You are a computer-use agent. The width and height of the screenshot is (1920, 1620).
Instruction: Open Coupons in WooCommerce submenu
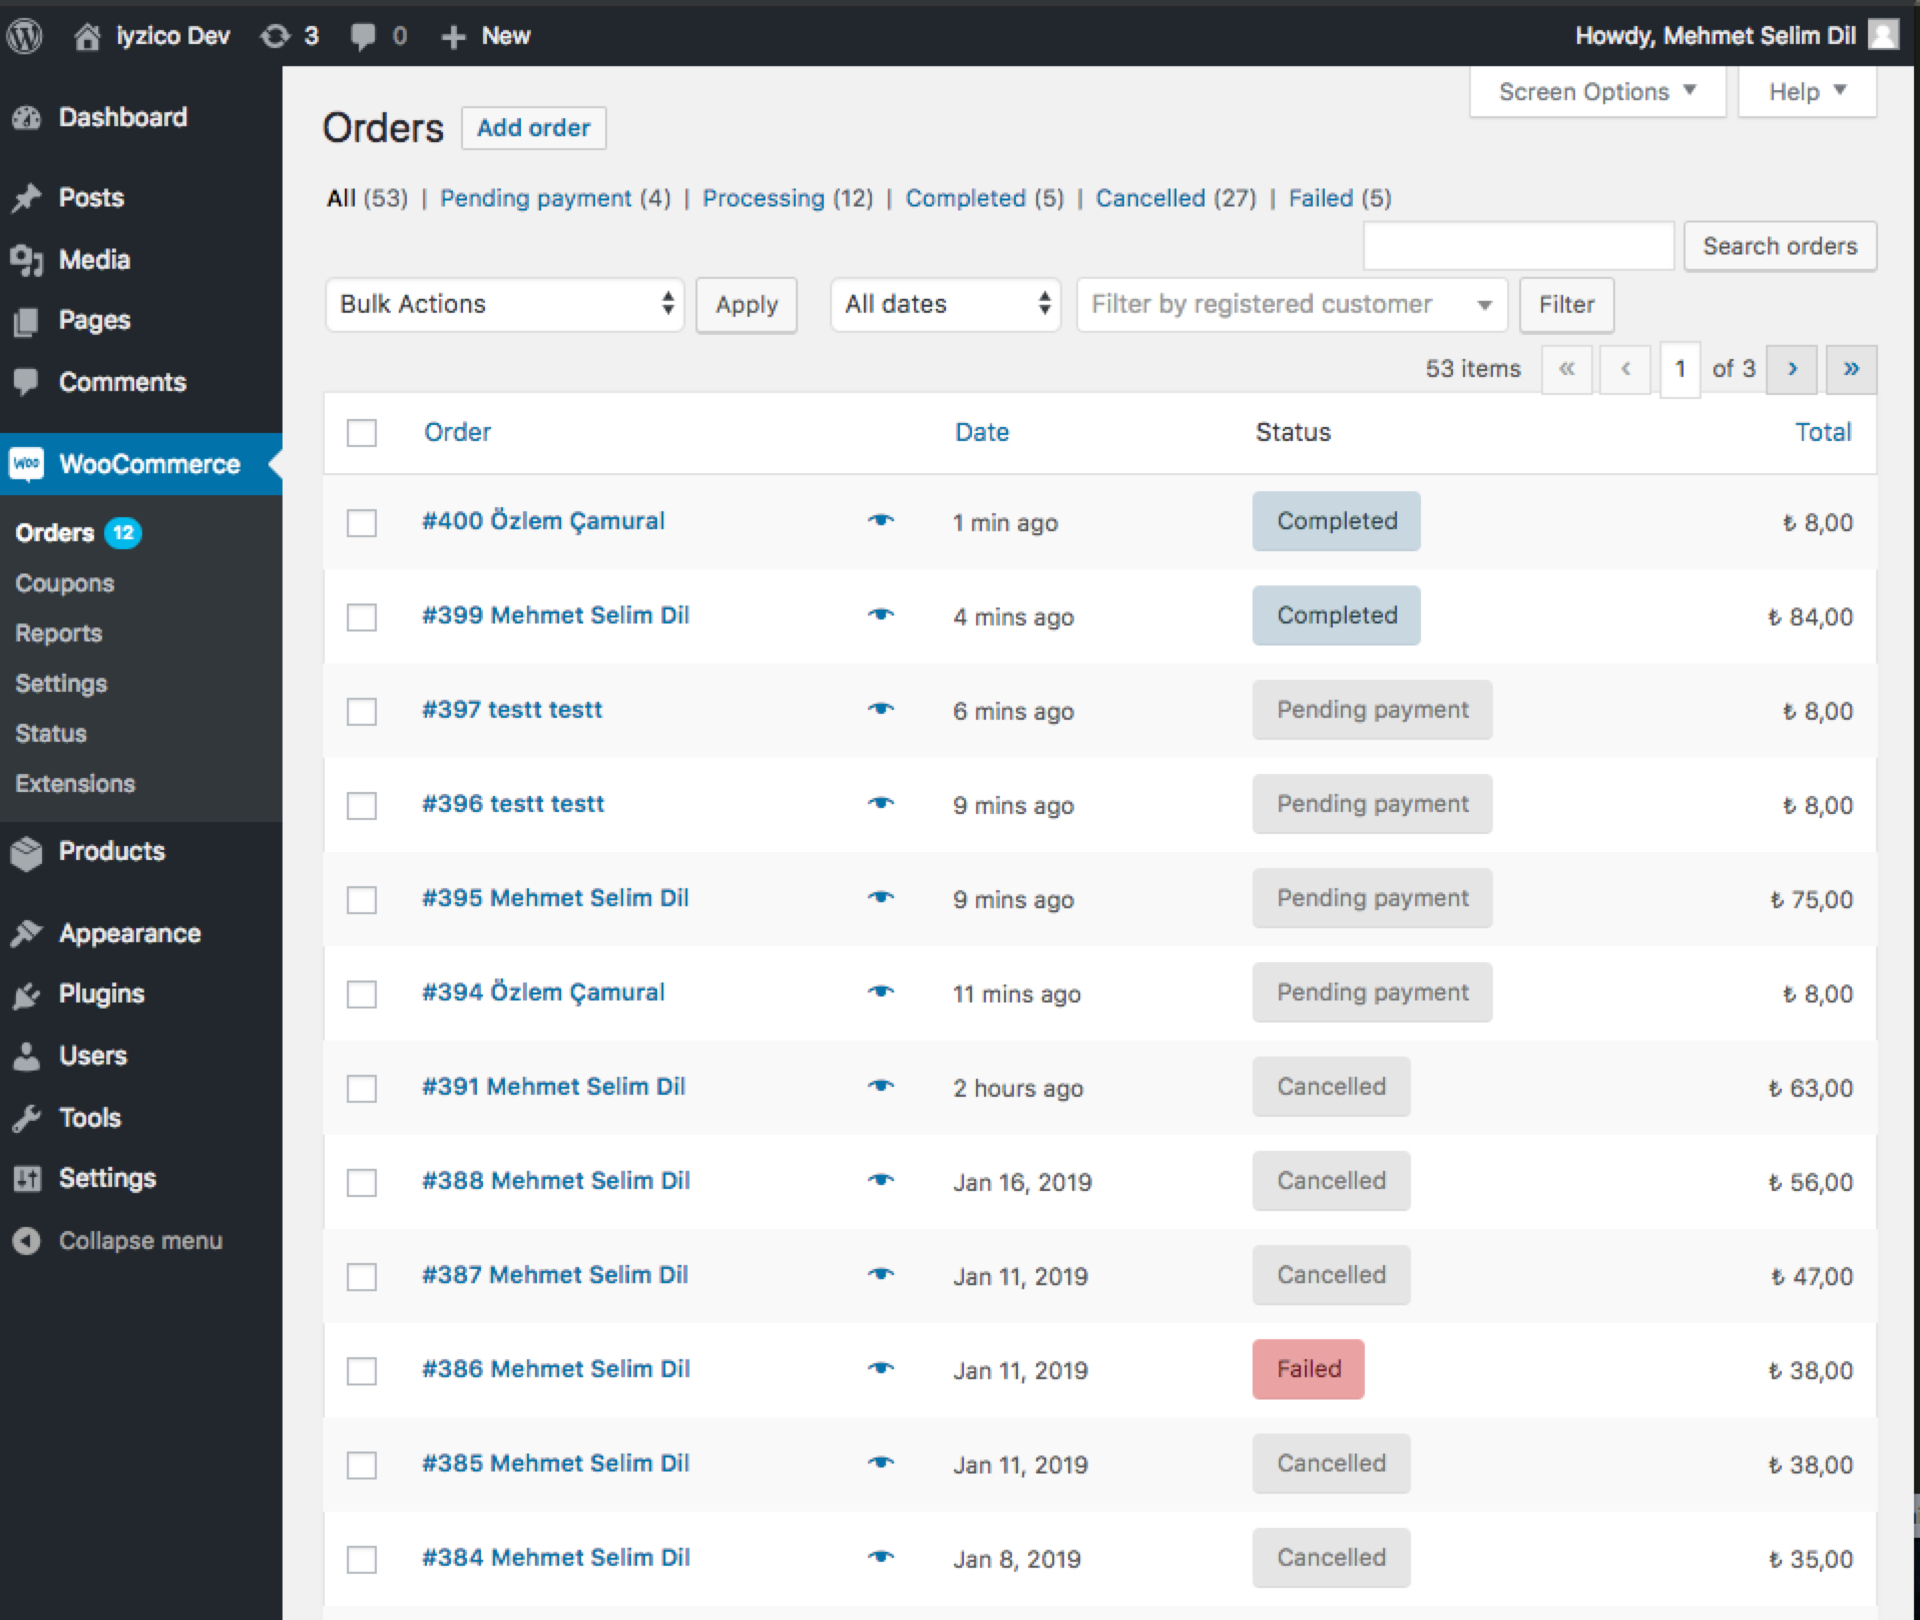tap(65, 583)
